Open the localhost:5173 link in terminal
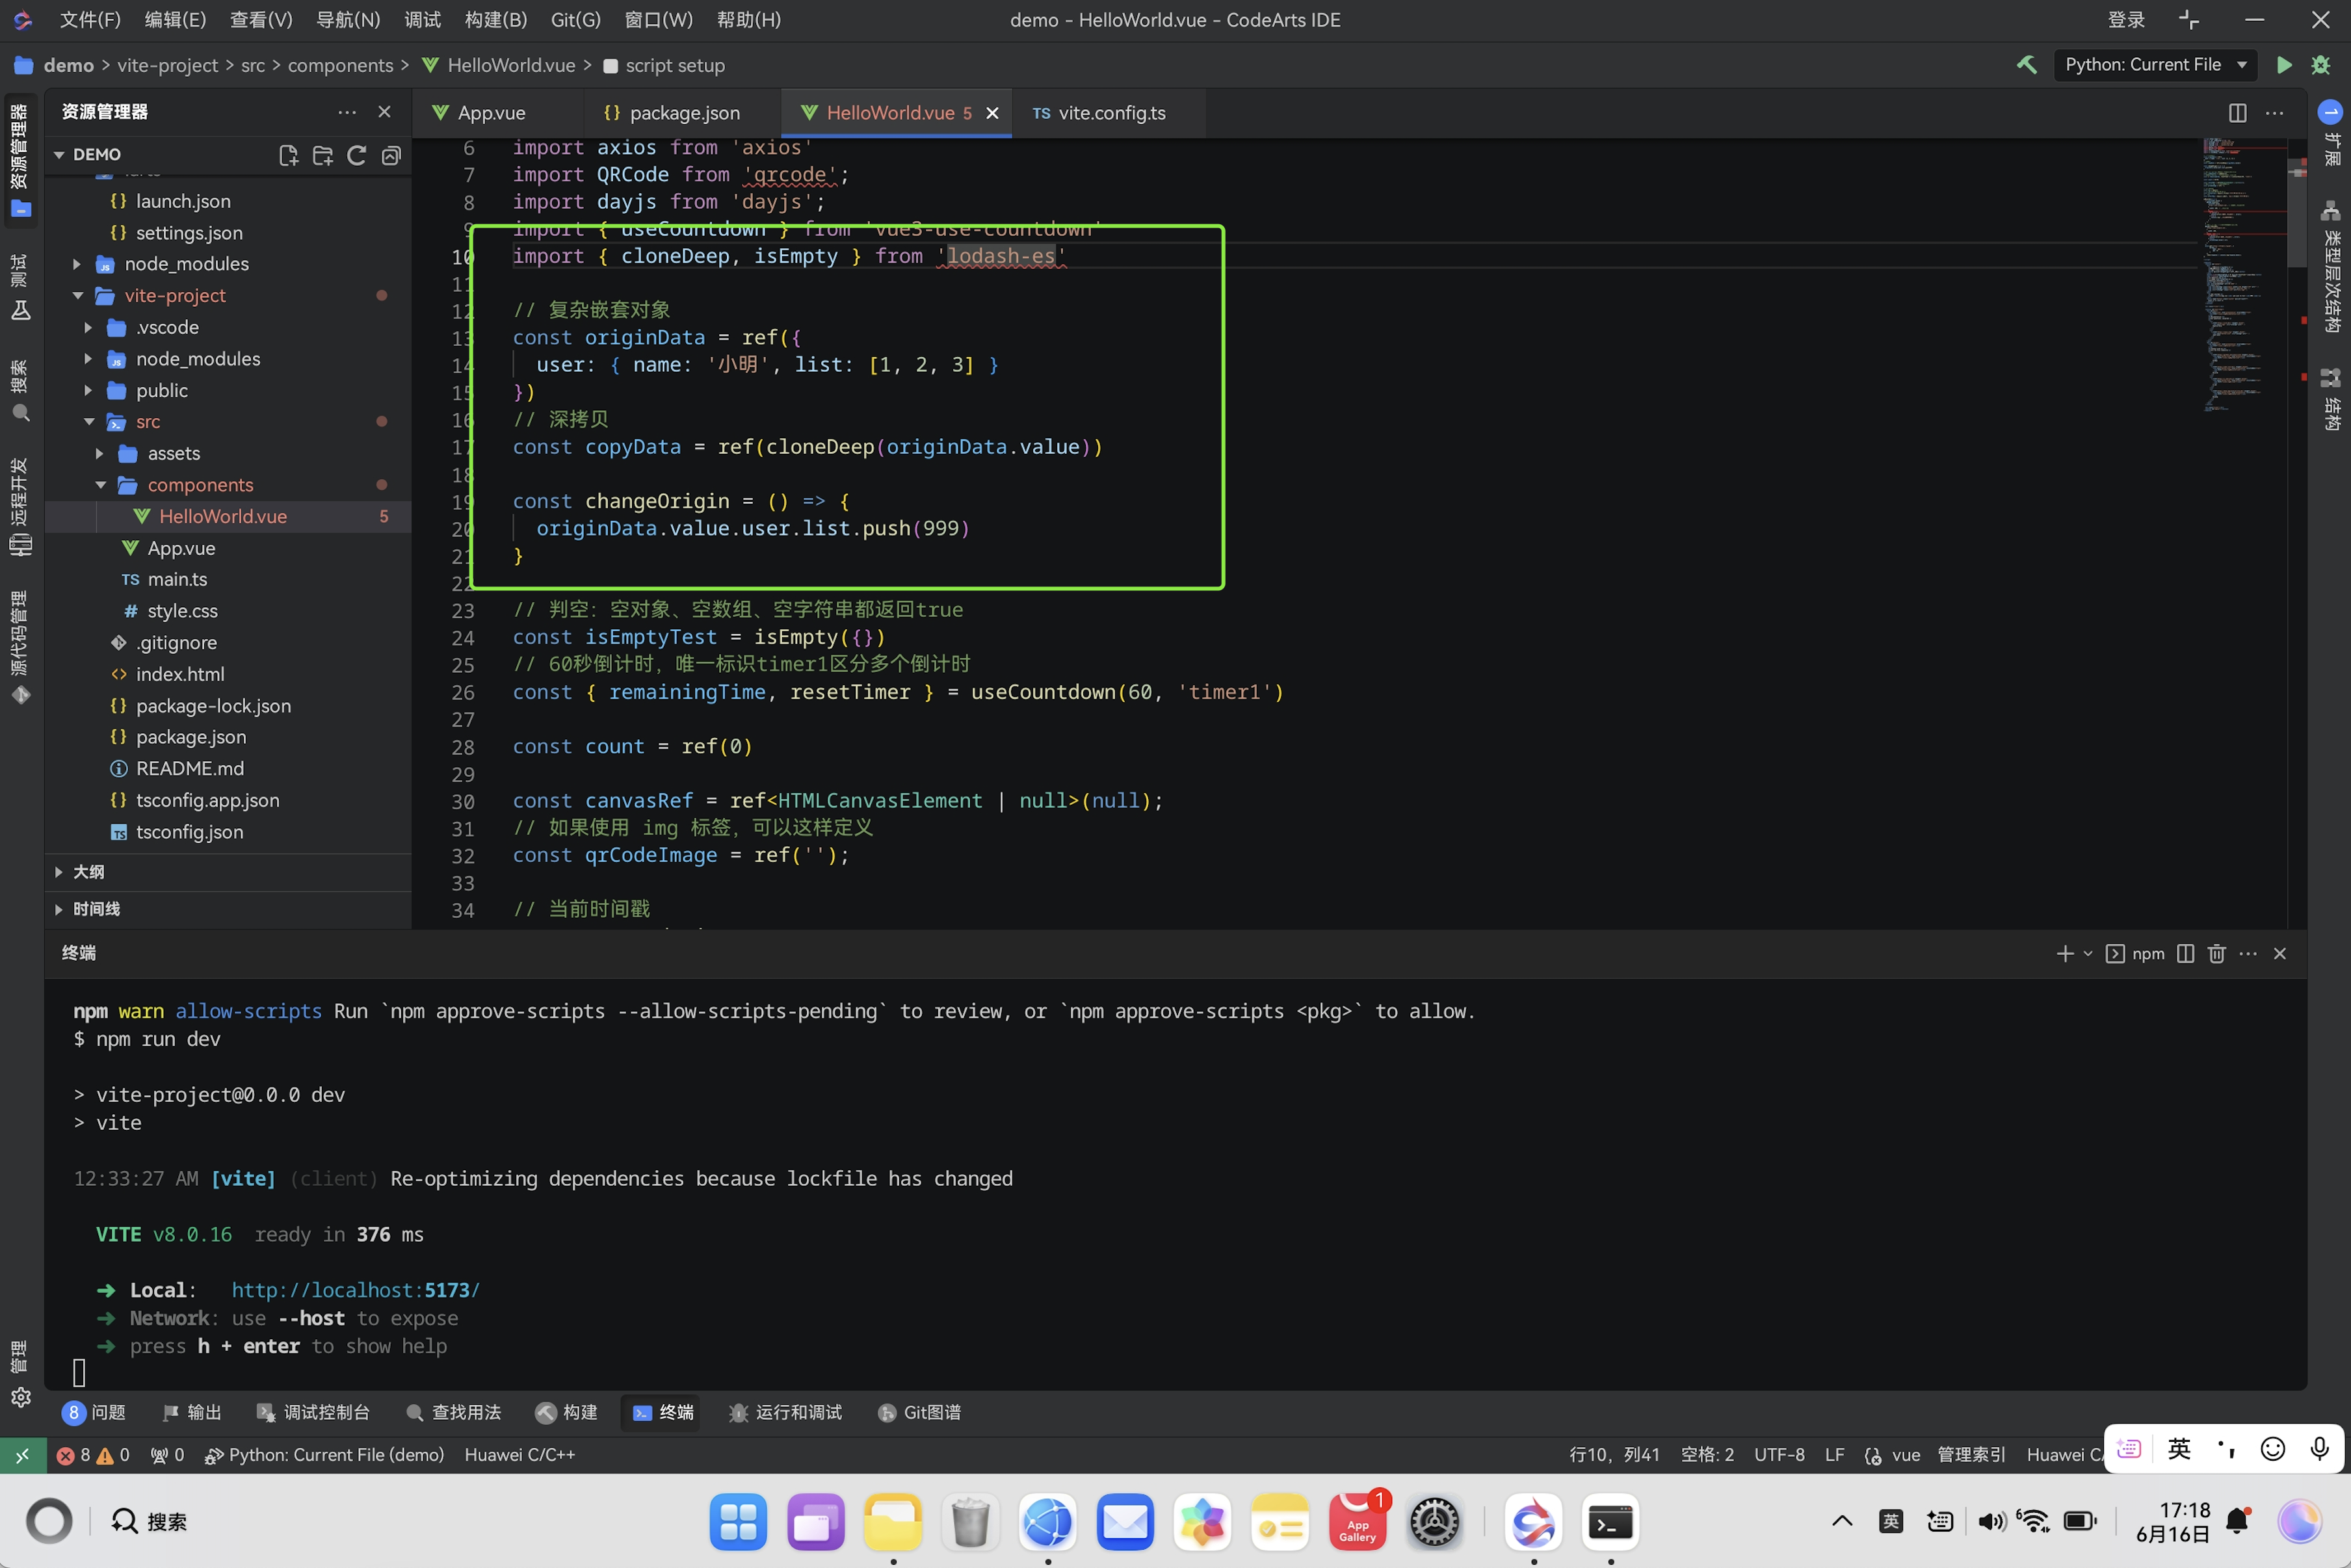This screenshot has height=1568, width=2351. (356, 1290)
